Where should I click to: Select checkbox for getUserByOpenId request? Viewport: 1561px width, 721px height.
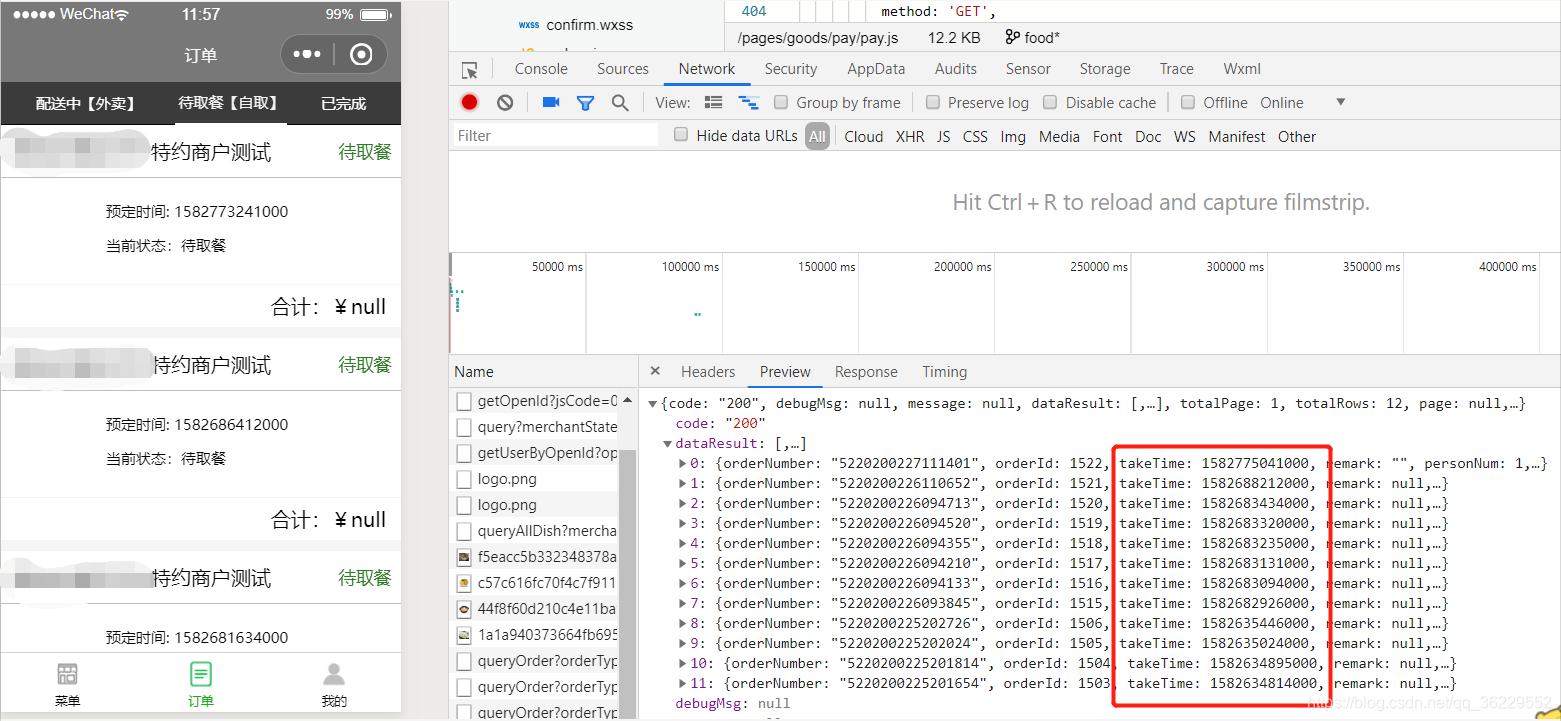tap(464, 453)
